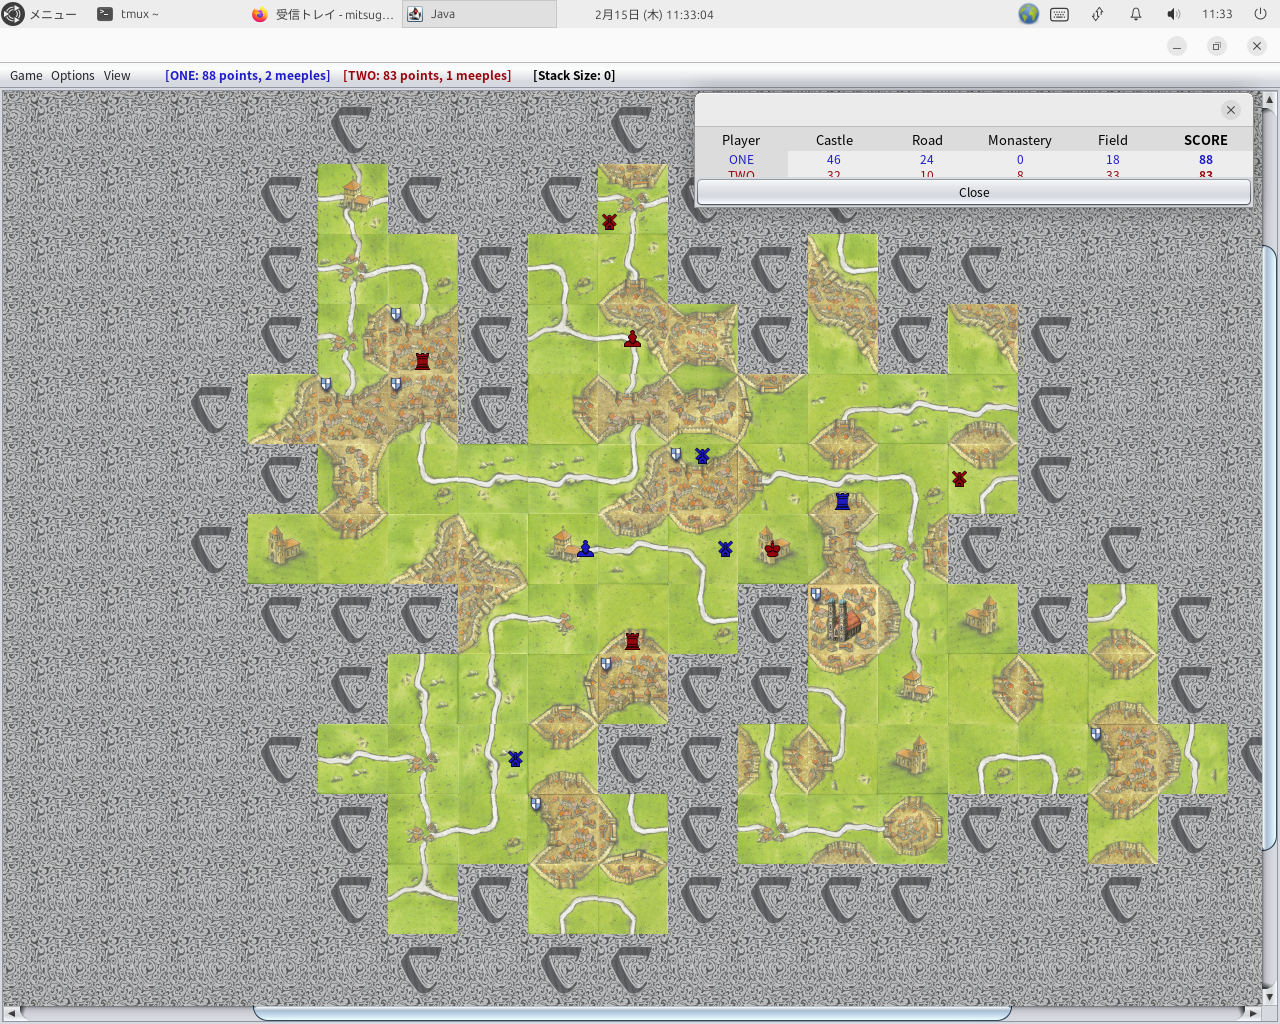The height and width of the screenshot is (1024, 1280).
Task: Click the shield on the bottom large city
Action: (536, 804)
